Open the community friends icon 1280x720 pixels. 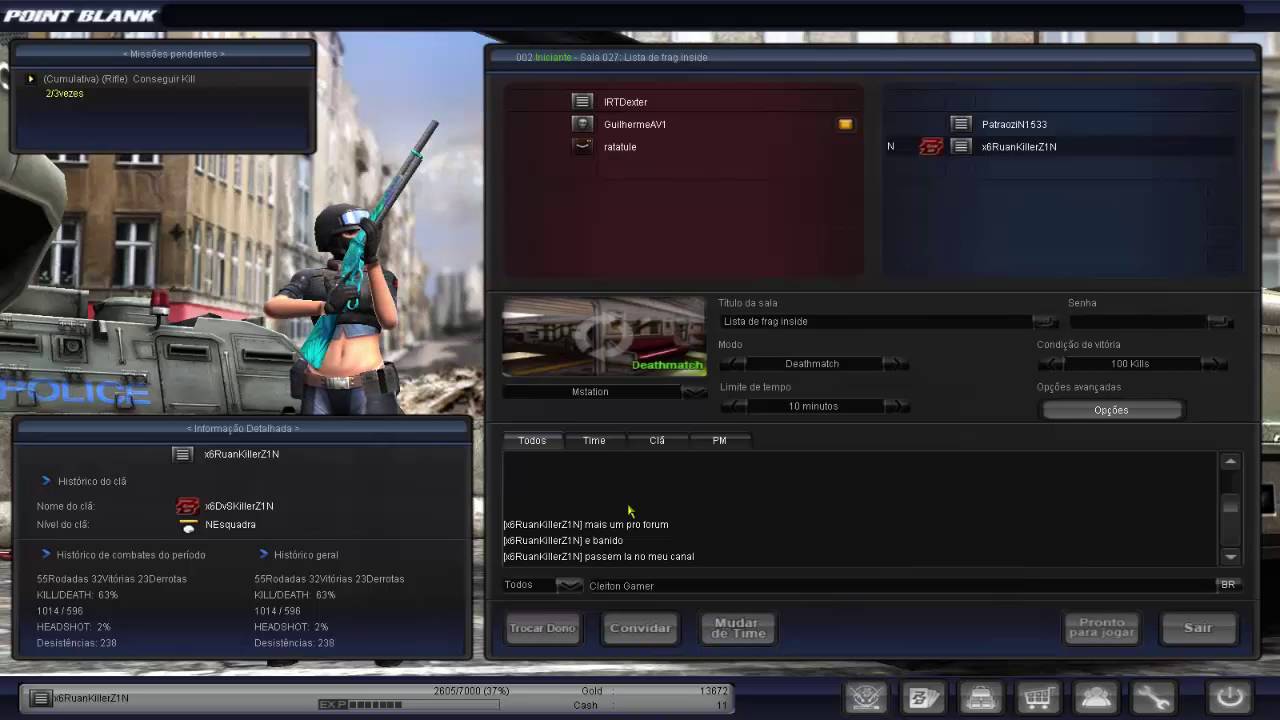[1094, 697]
